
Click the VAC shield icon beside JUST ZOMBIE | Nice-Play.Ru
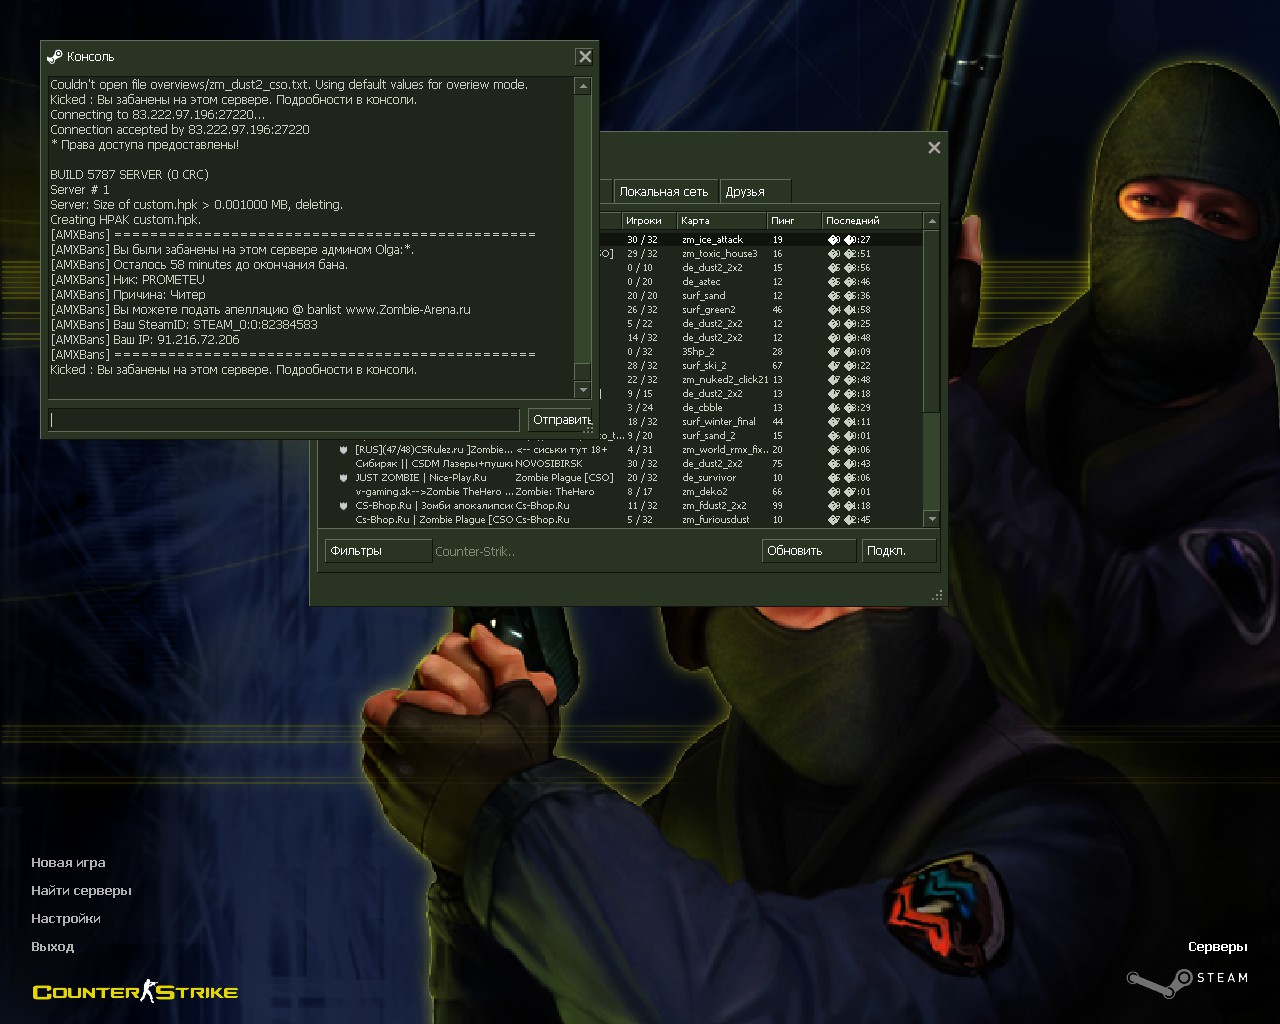pyautogui.click(x=343, y=478)
